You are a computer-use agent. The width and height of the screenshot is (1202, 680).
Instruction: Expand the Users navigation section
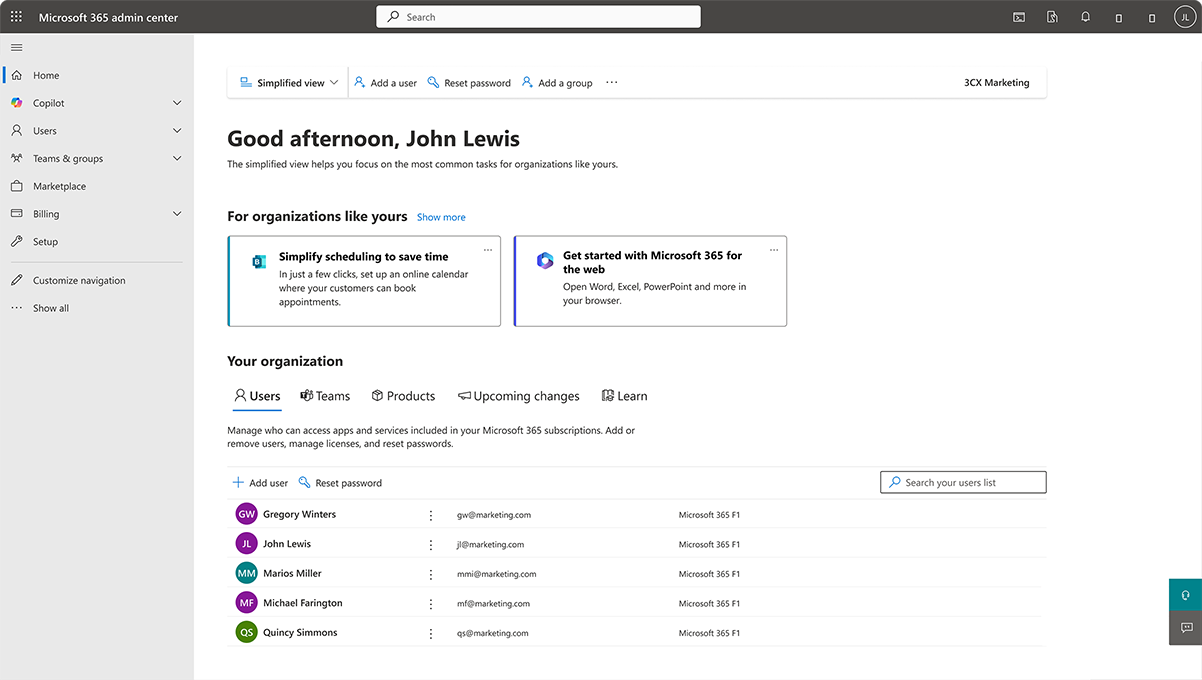click(x=177, y=131)
